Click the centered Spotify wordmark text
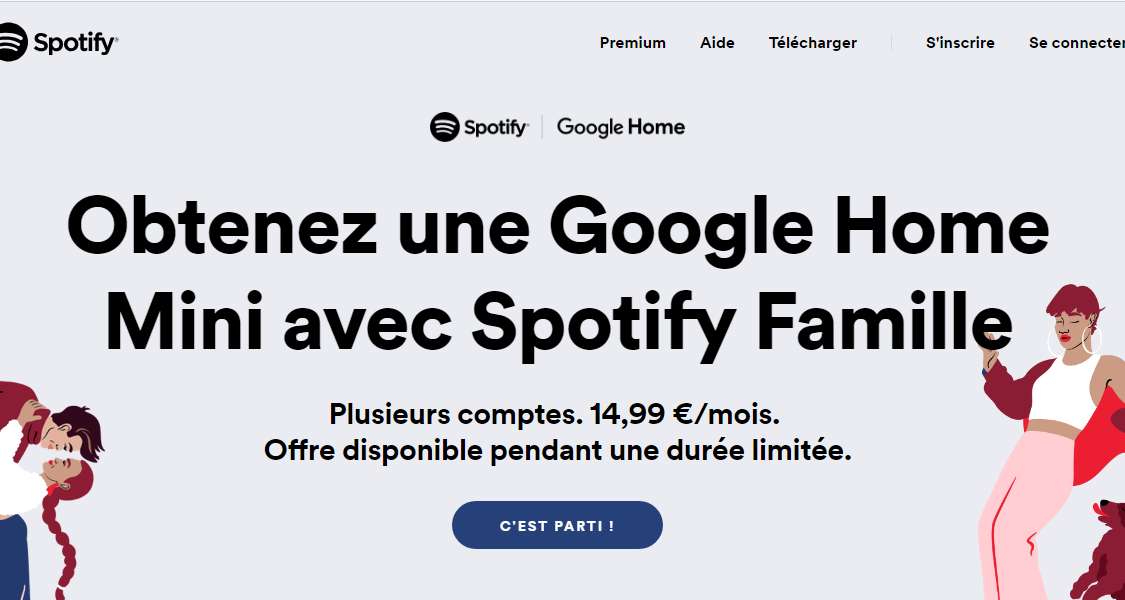 tap(495, 128)
